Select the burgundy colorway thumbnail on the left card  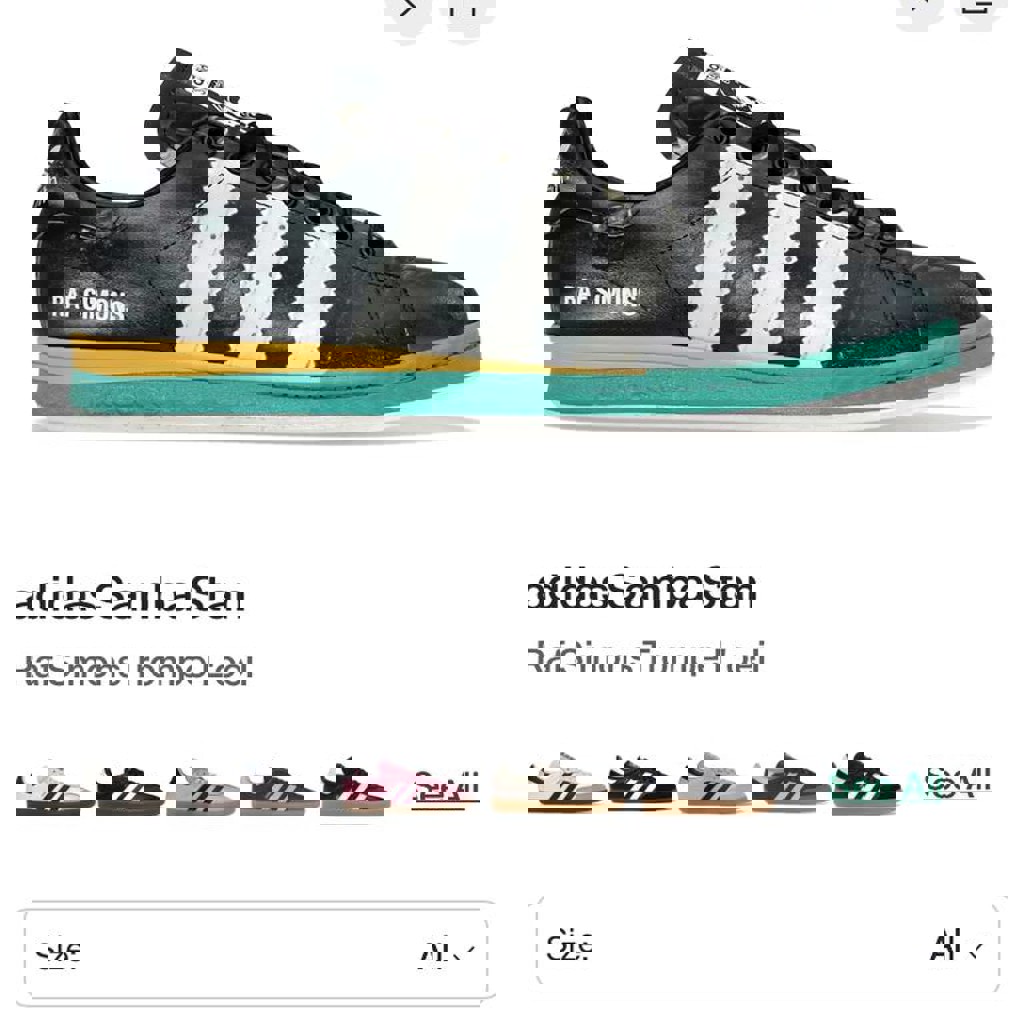coord(354,791)
